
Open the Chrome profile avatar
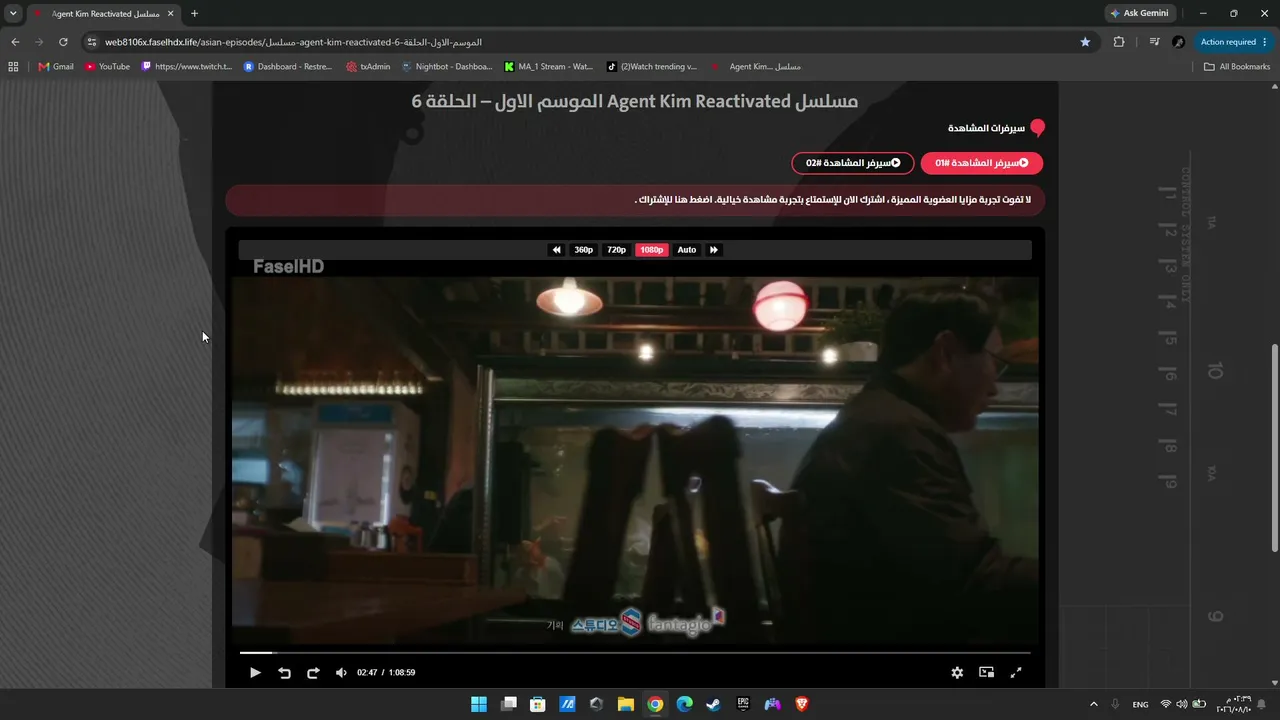click(x=1178, y=42)
